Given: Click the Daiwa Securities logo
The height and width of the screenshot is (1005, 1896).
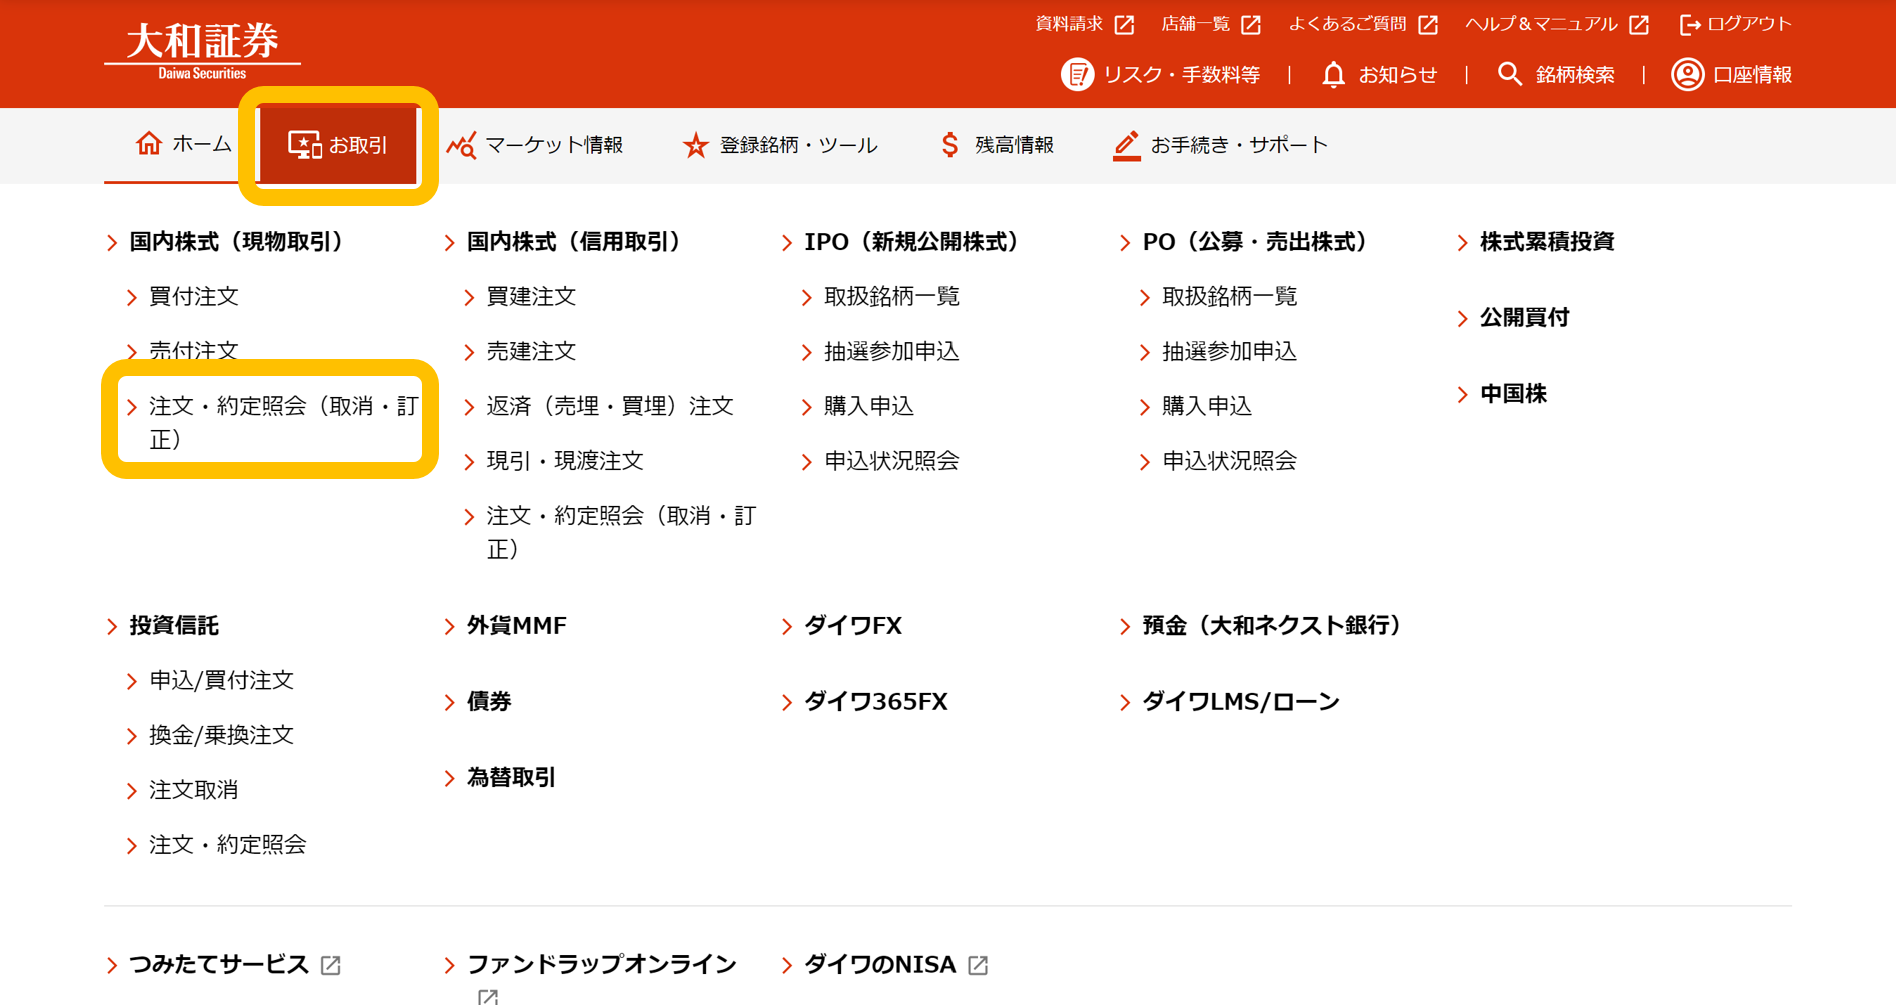Looking at the screenshot, I should click(x=202, y=49).
